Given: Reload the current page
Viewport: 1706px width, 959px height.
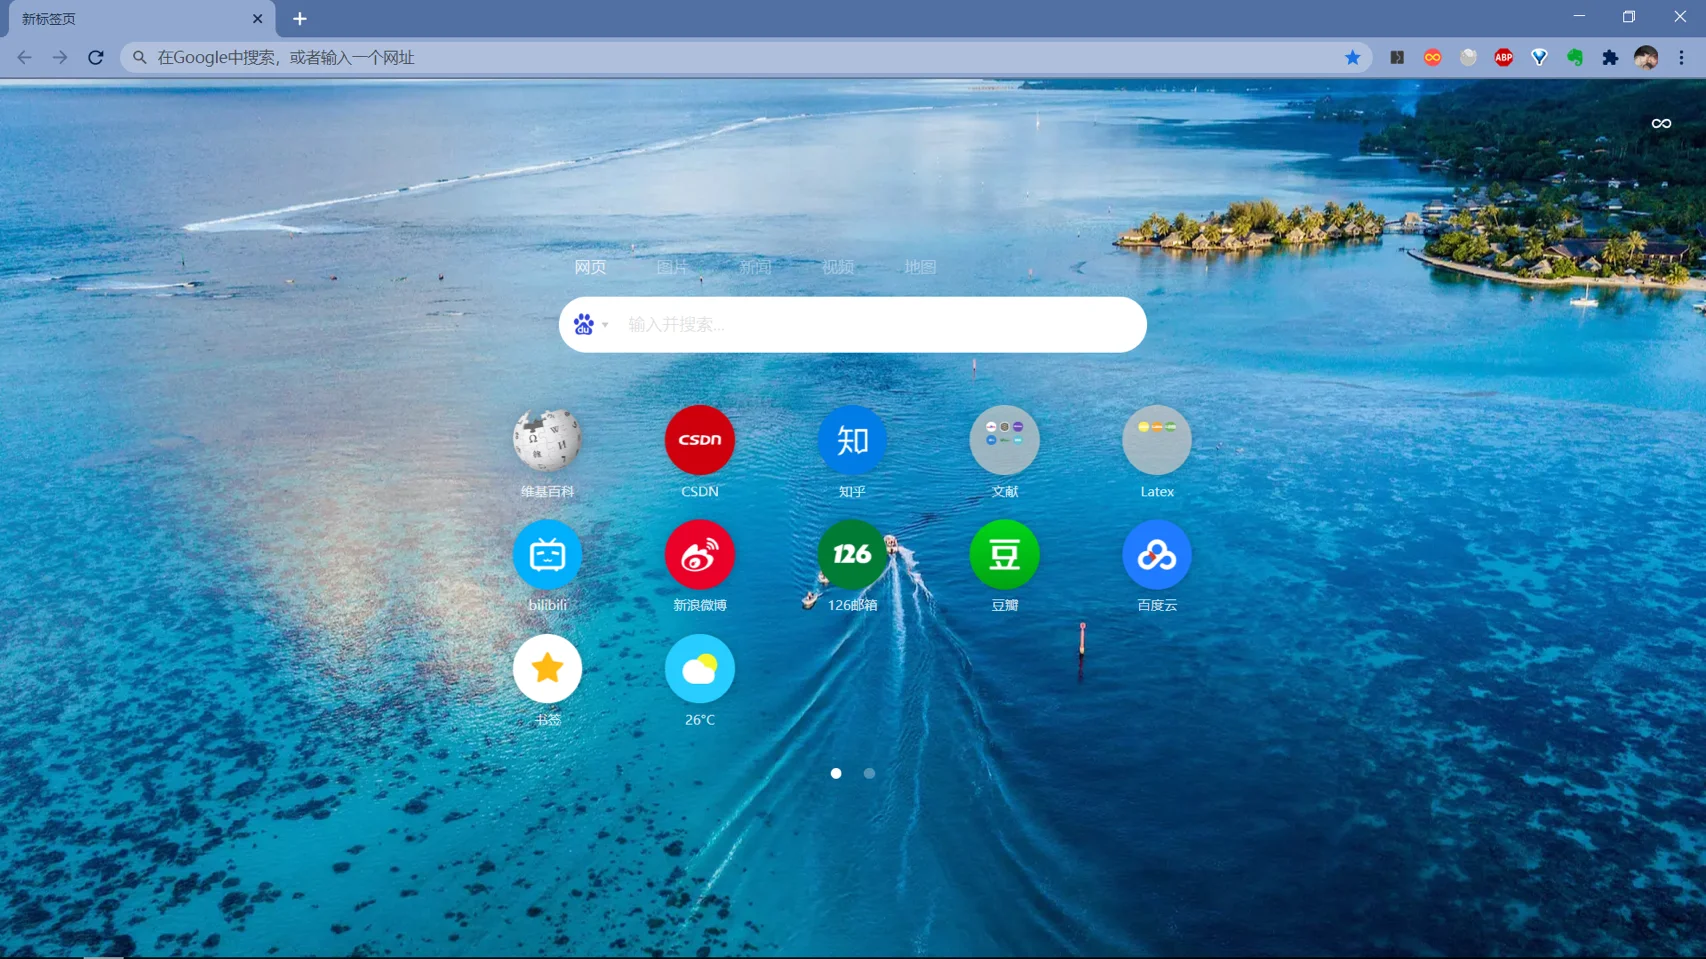Looking at the screenshot, I should pyautogui.click(x=96, y=57).
